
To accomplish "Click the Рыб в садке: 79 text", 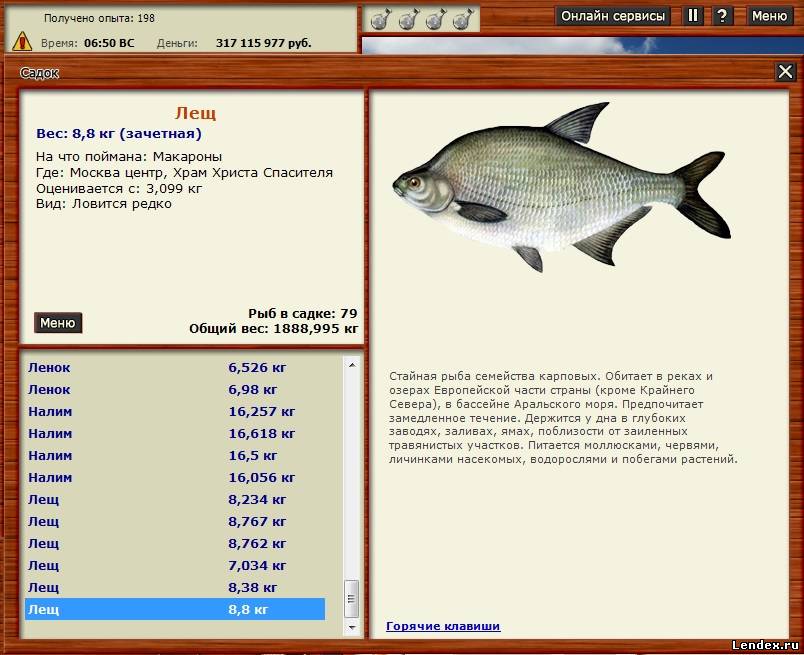I will click(x=303, y=313).
